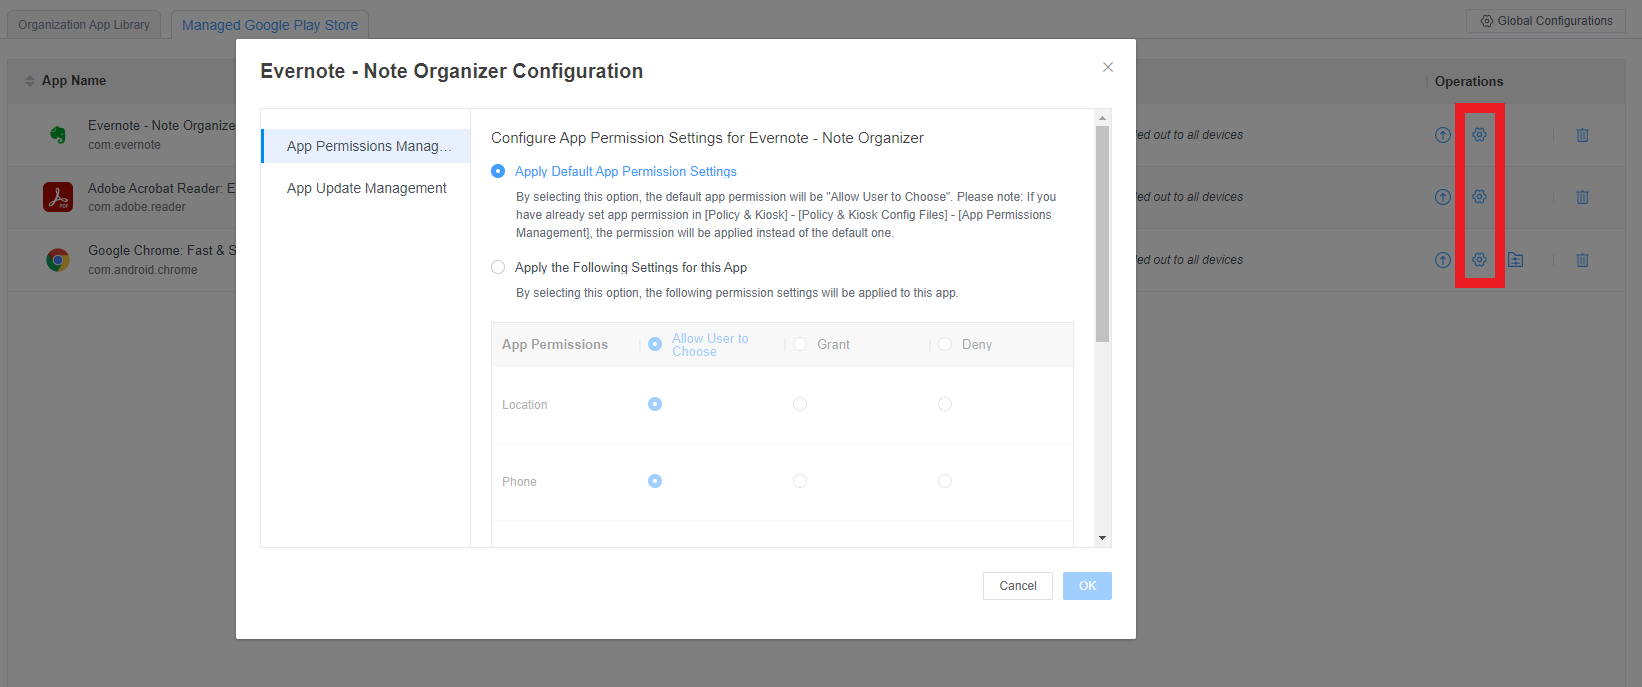Image resolution: width=1642 pixels, height=687 pixels.
Task: Open the Organization App Library tab
Action: pos(84,25)
